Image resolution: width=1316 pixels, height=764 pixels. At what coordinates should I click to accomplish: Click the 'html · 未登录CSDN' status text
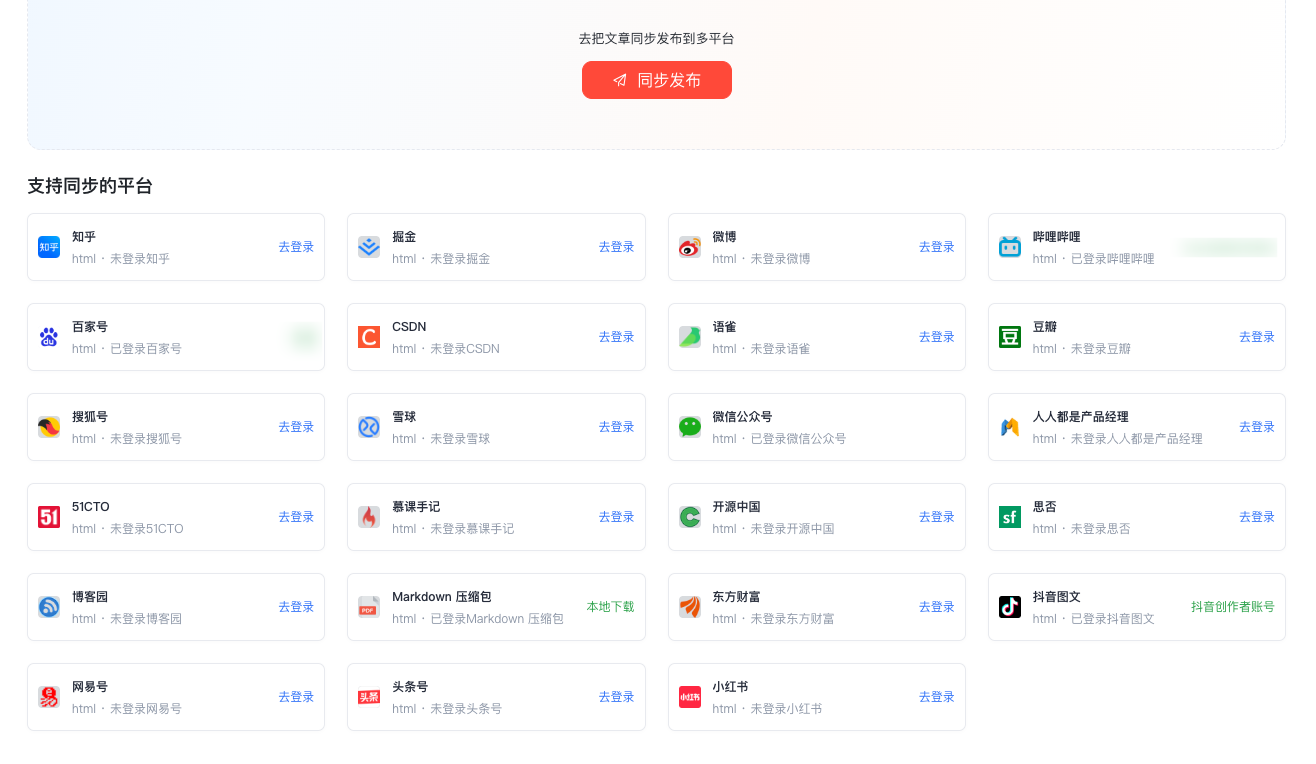(x=446, y=349)
